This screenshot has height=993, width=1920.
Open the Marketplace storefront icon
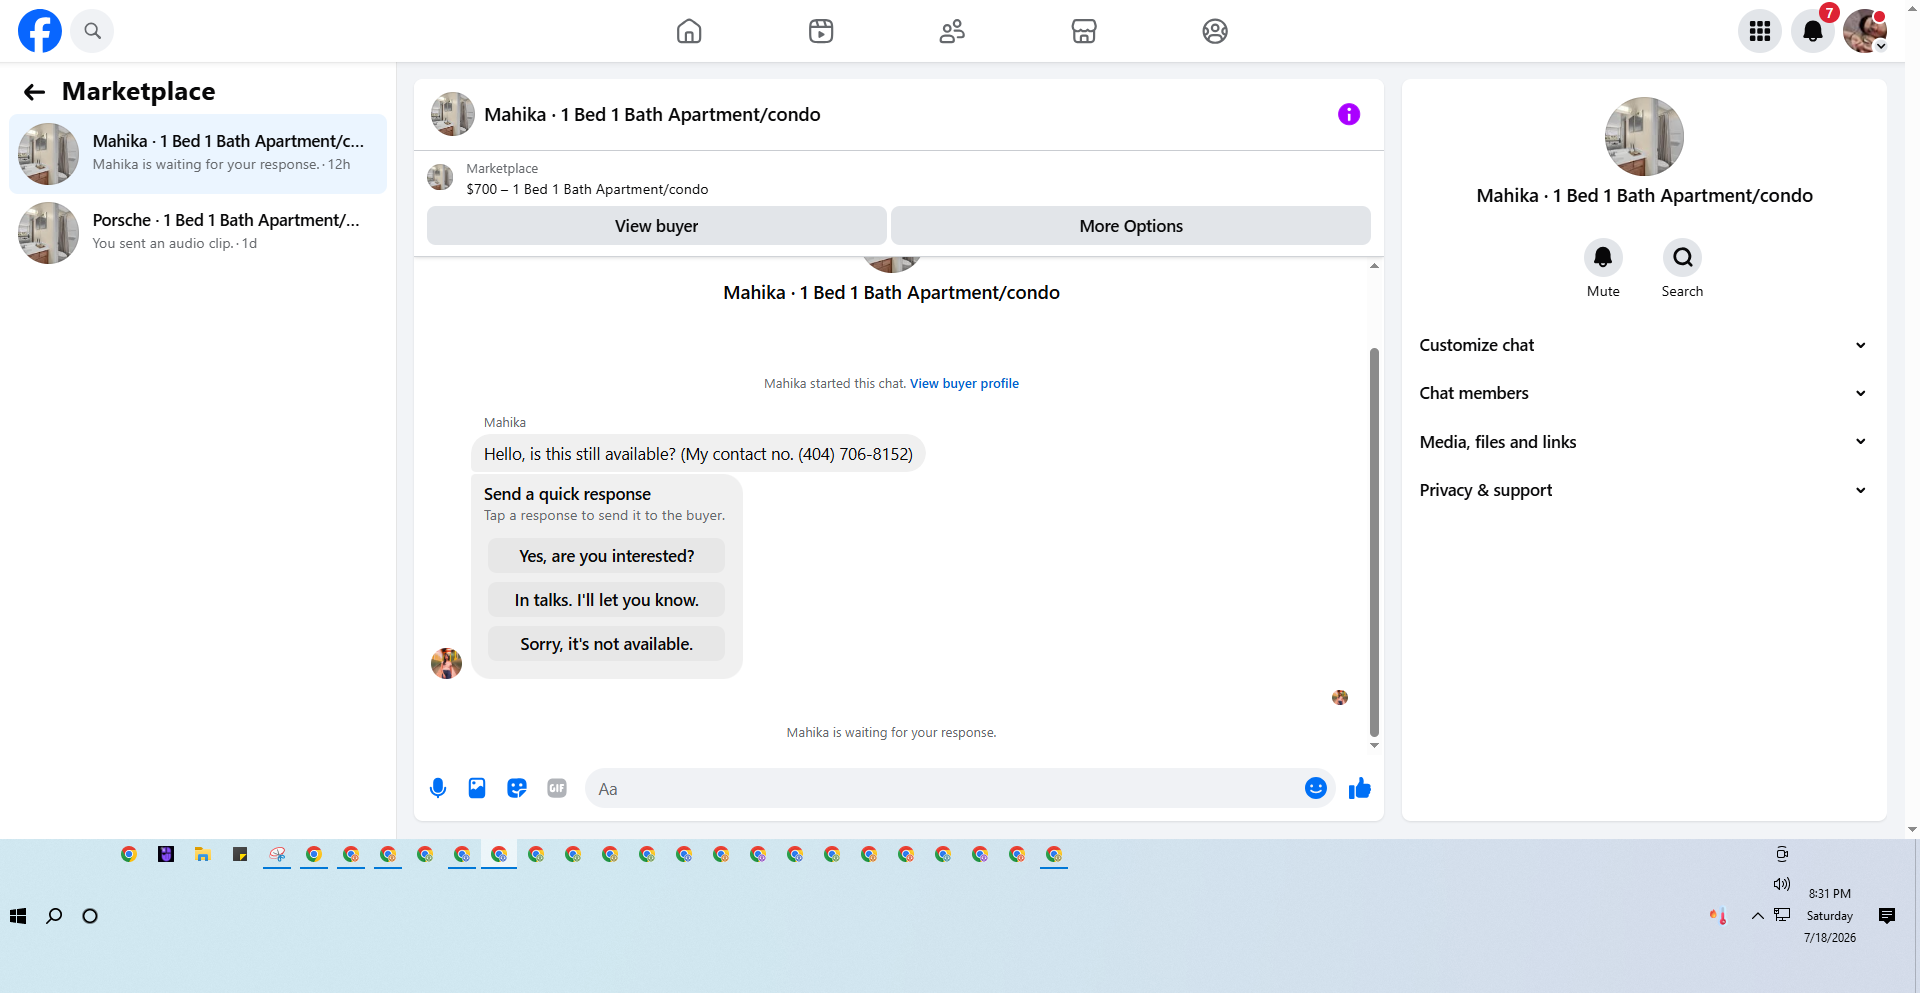(1084, 31)
